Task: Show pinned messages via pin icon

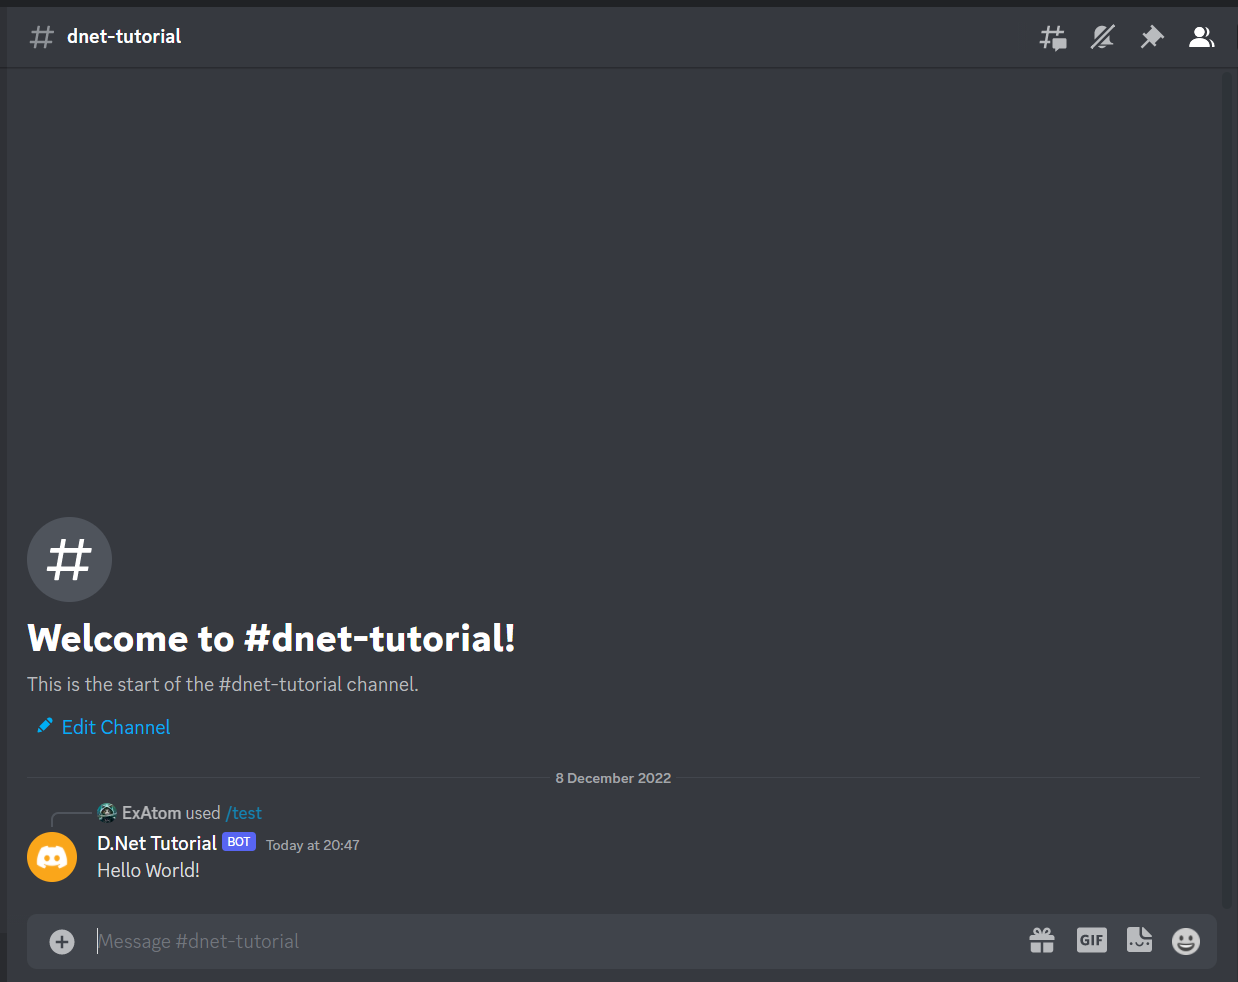Action: [1152, 38]
